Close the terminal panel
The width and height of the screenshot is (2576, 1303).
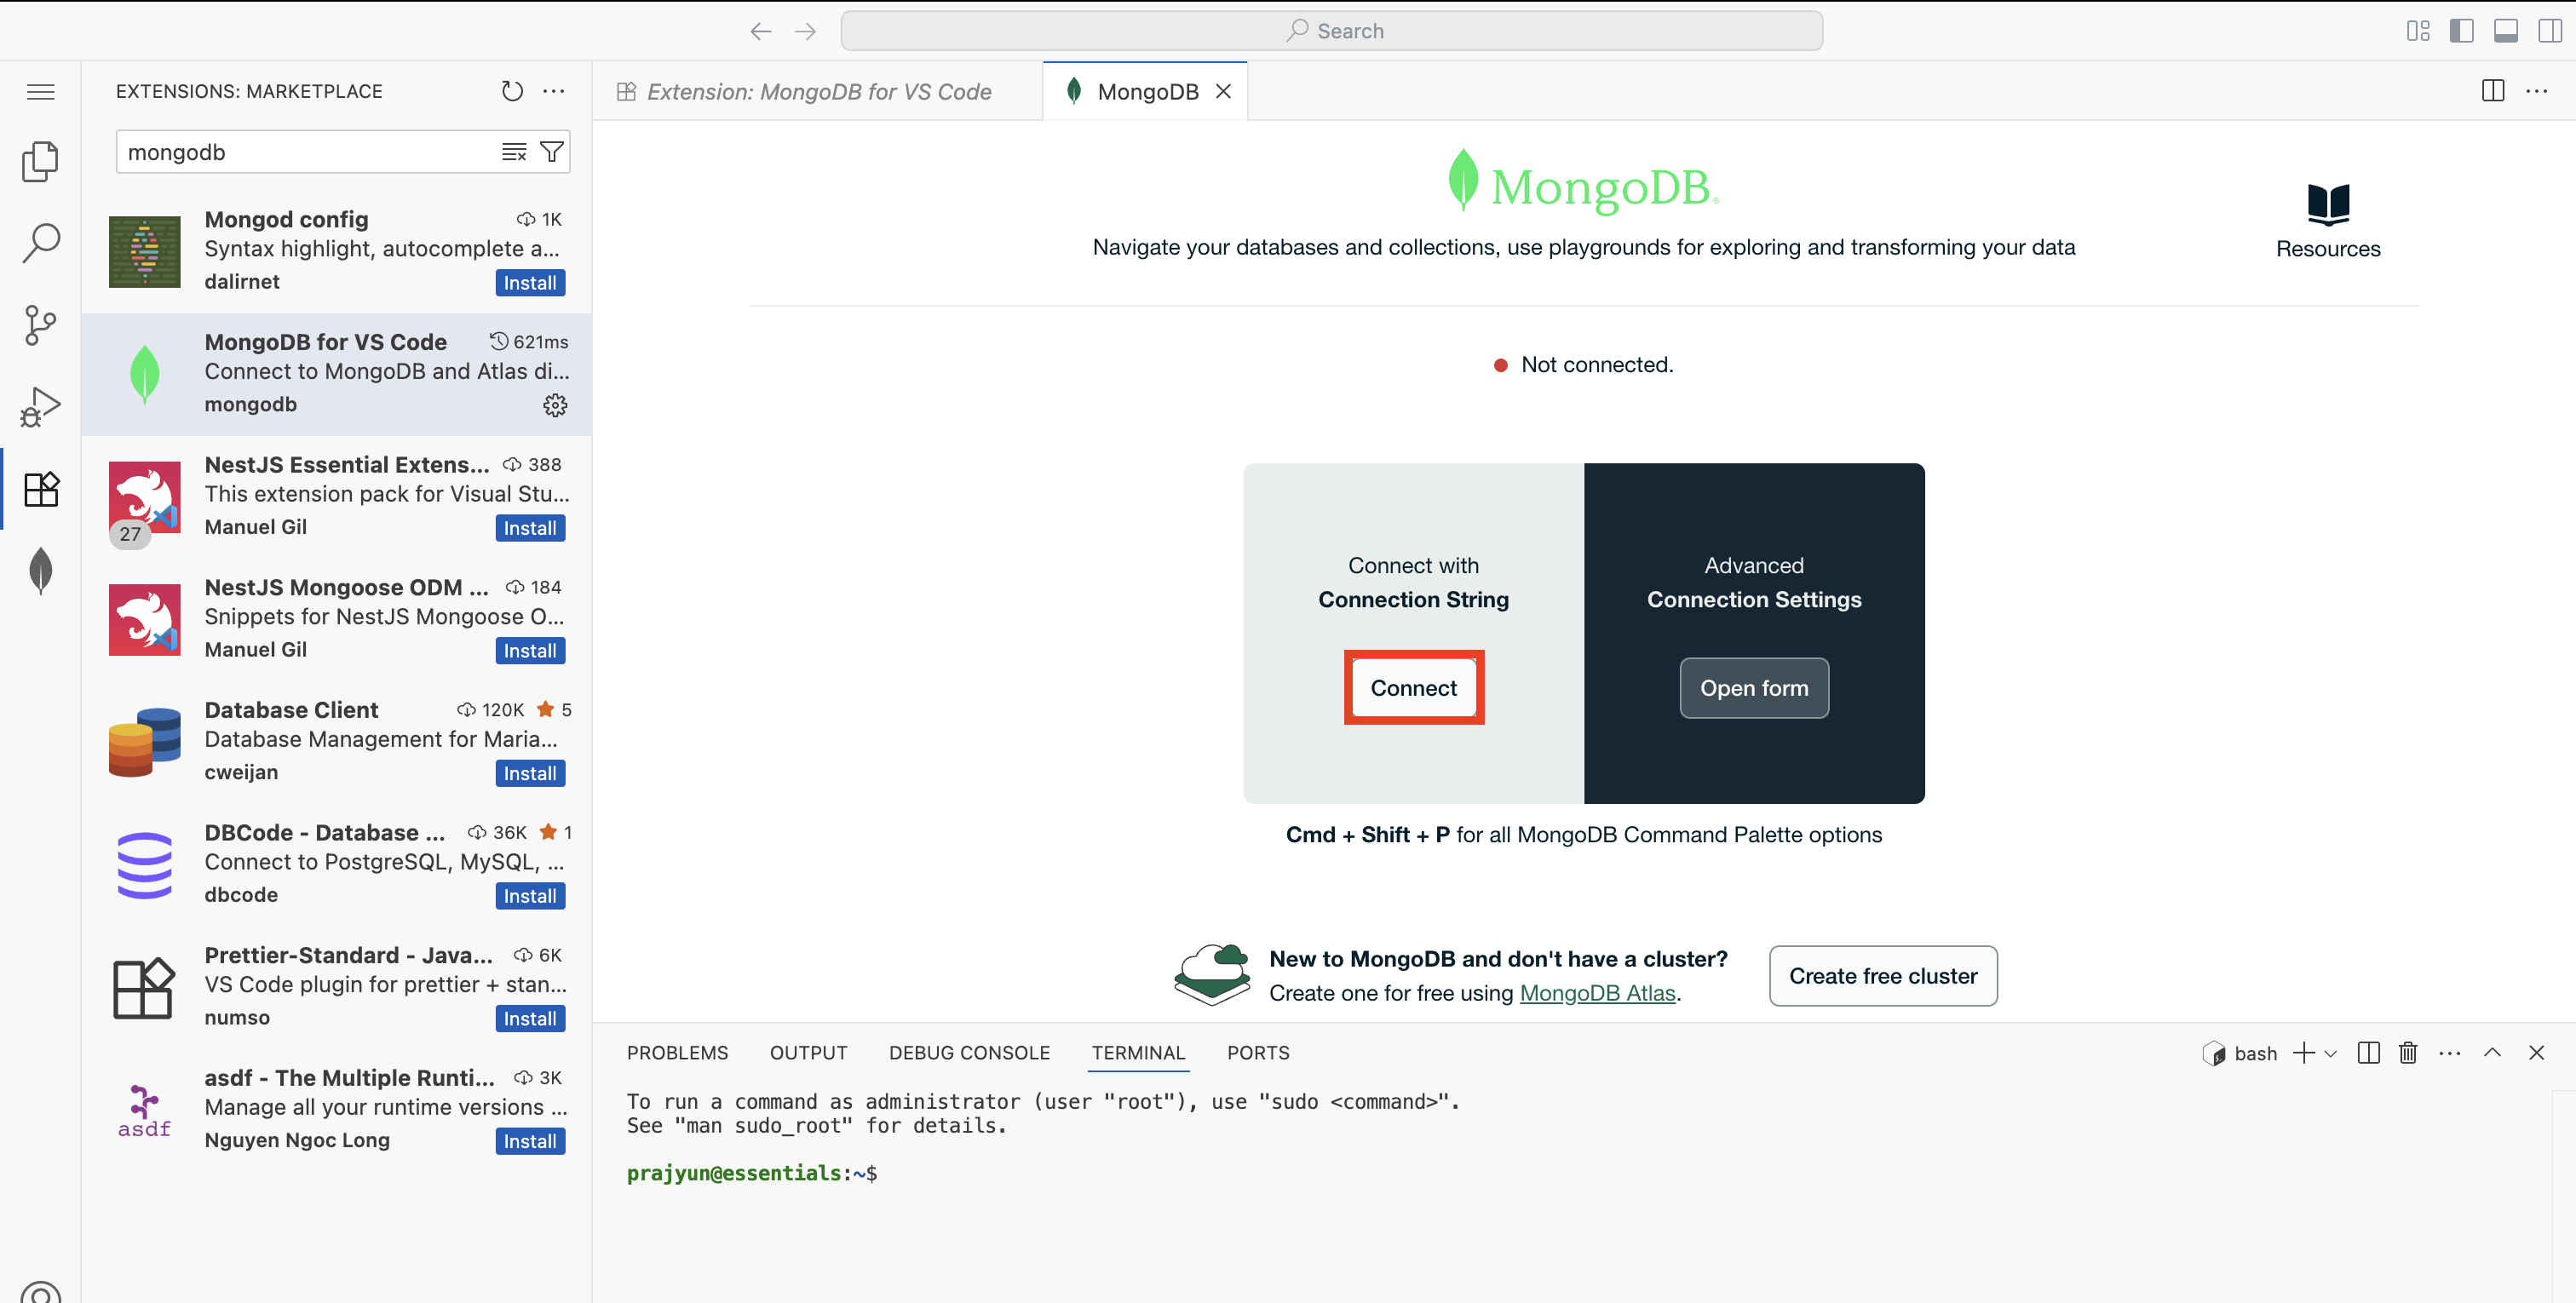[x=2536, y=1052]
